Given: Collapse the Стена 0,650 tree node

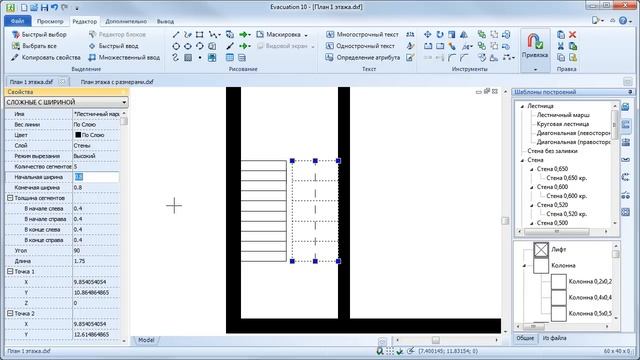Looking at the screenshot, I should (531, 169).
